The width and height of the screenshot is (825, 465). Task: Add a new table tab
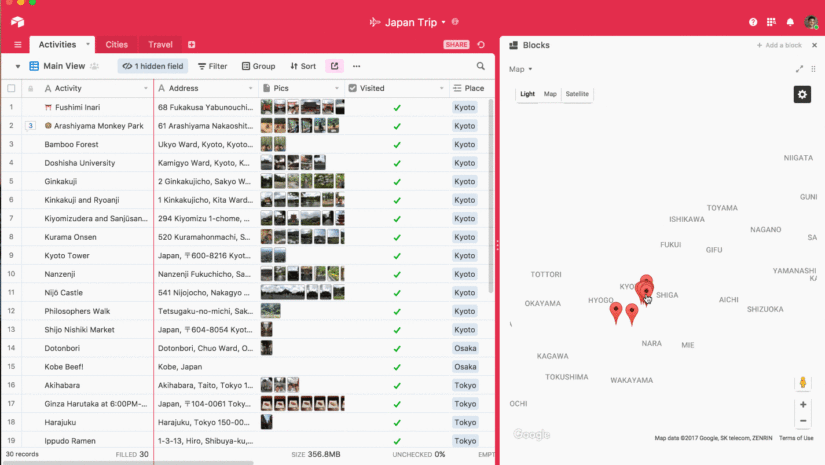pos(192,45)
